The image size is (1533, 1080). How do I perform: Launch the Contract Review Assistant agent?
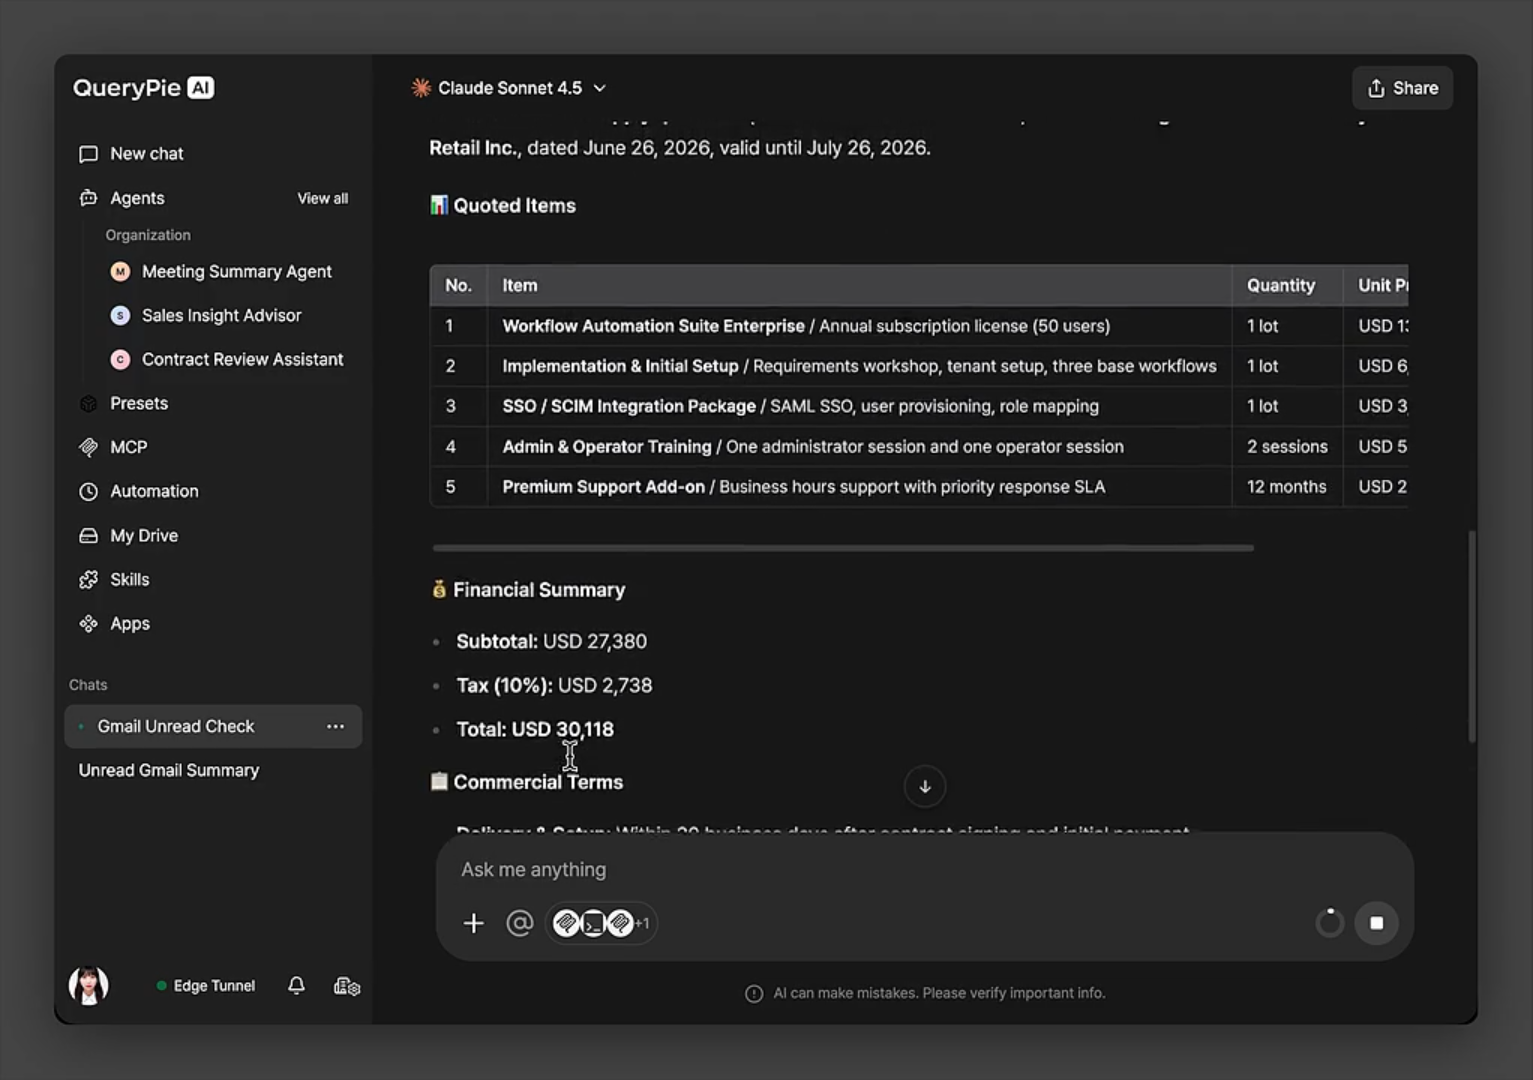tap(227, 359)
